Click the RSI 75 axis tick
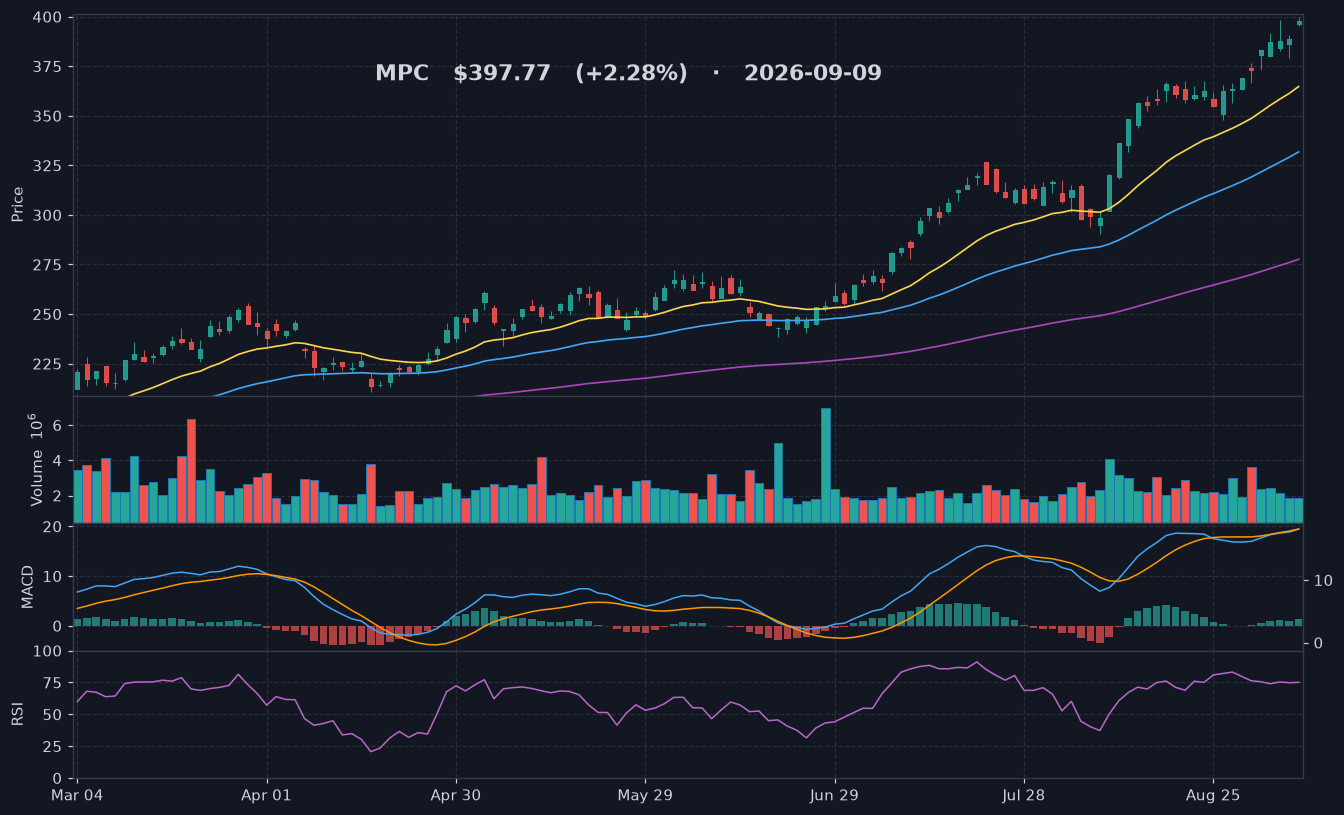 52,684
